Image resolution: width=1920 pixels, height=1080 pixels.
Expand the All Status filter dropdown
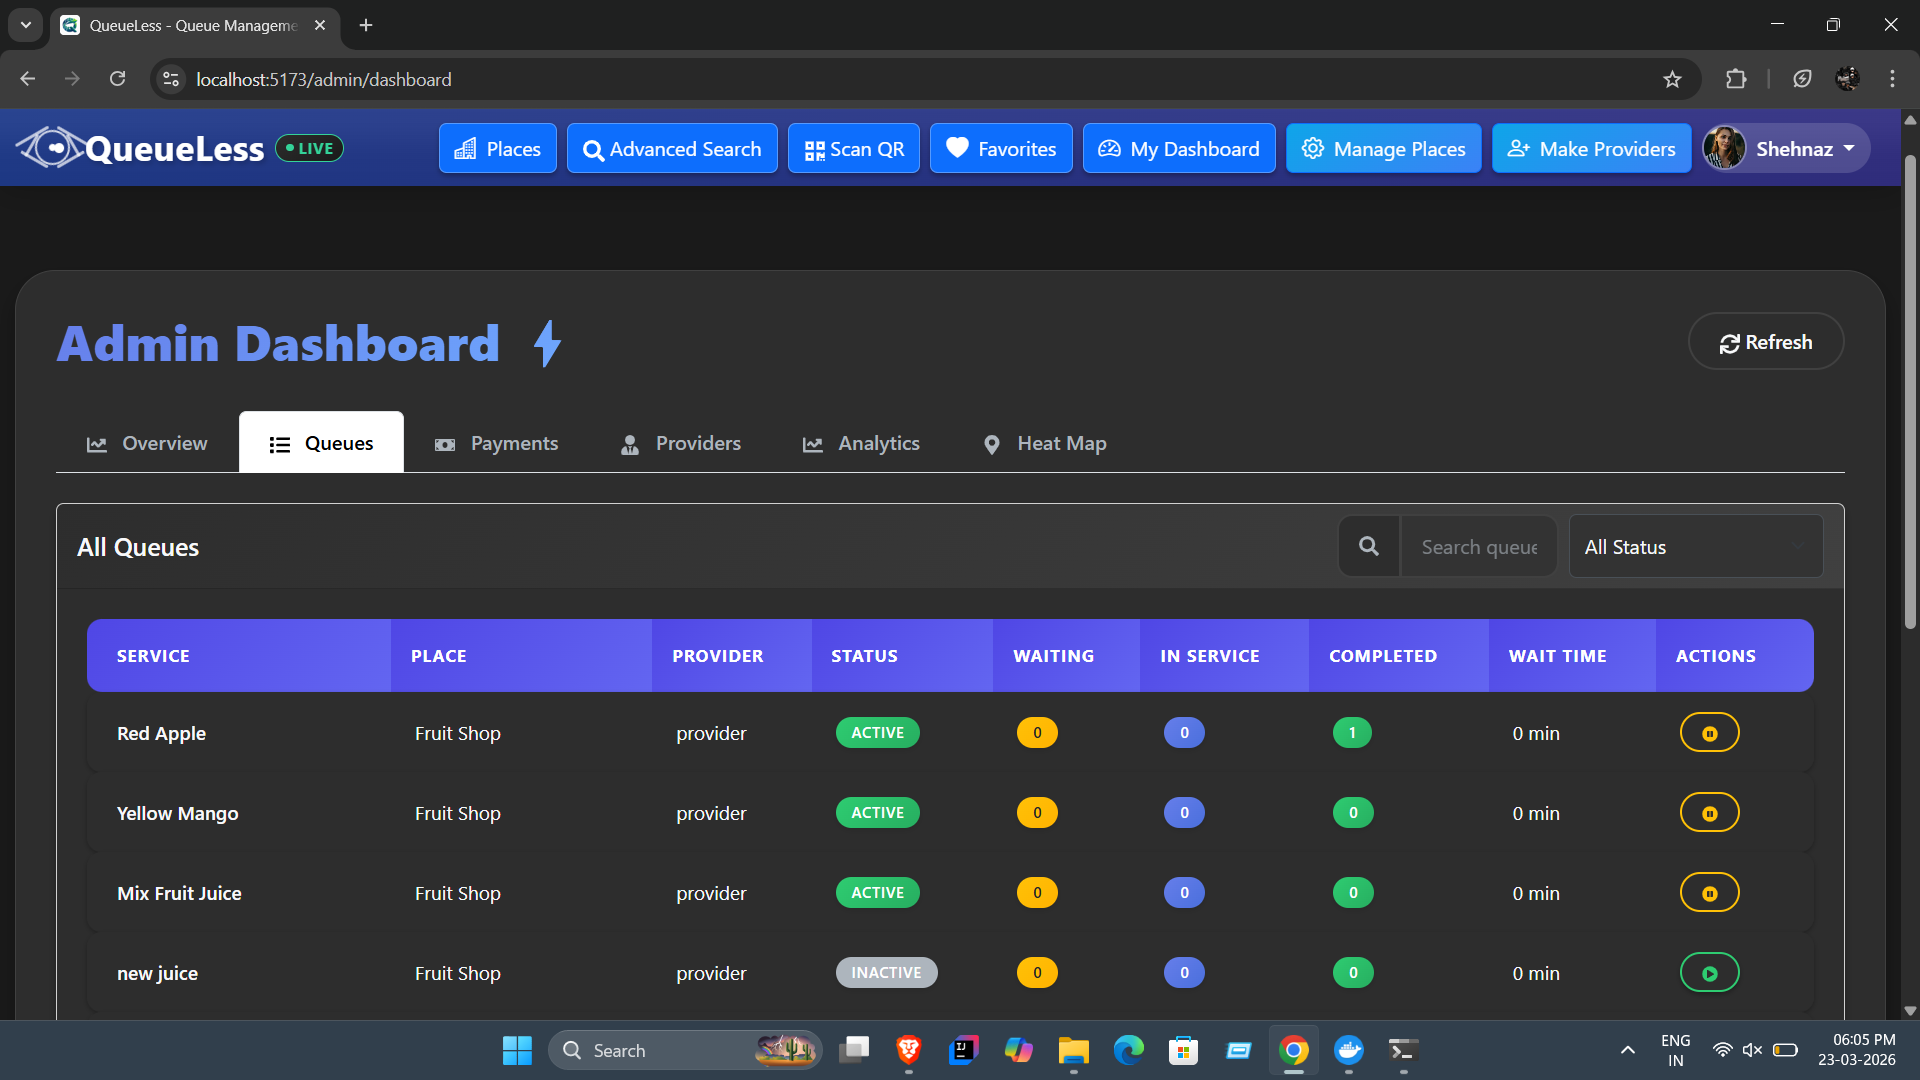[x=1696, y=546]
